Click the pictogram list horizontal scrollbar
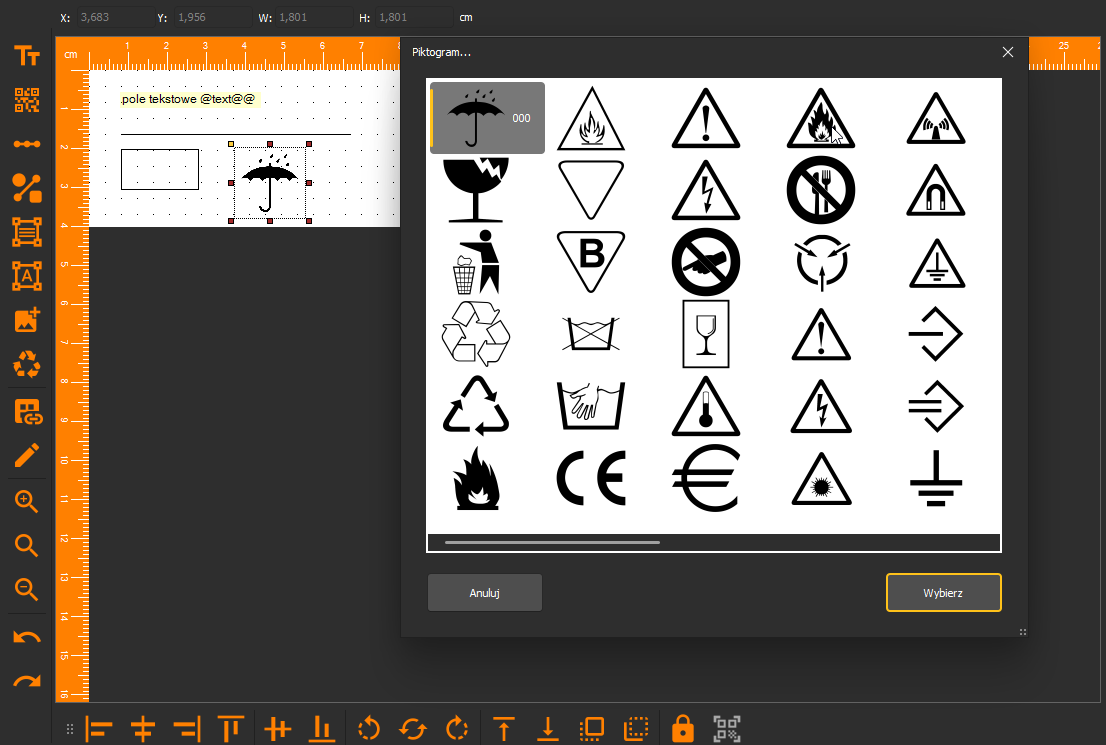 pos(552,543)
